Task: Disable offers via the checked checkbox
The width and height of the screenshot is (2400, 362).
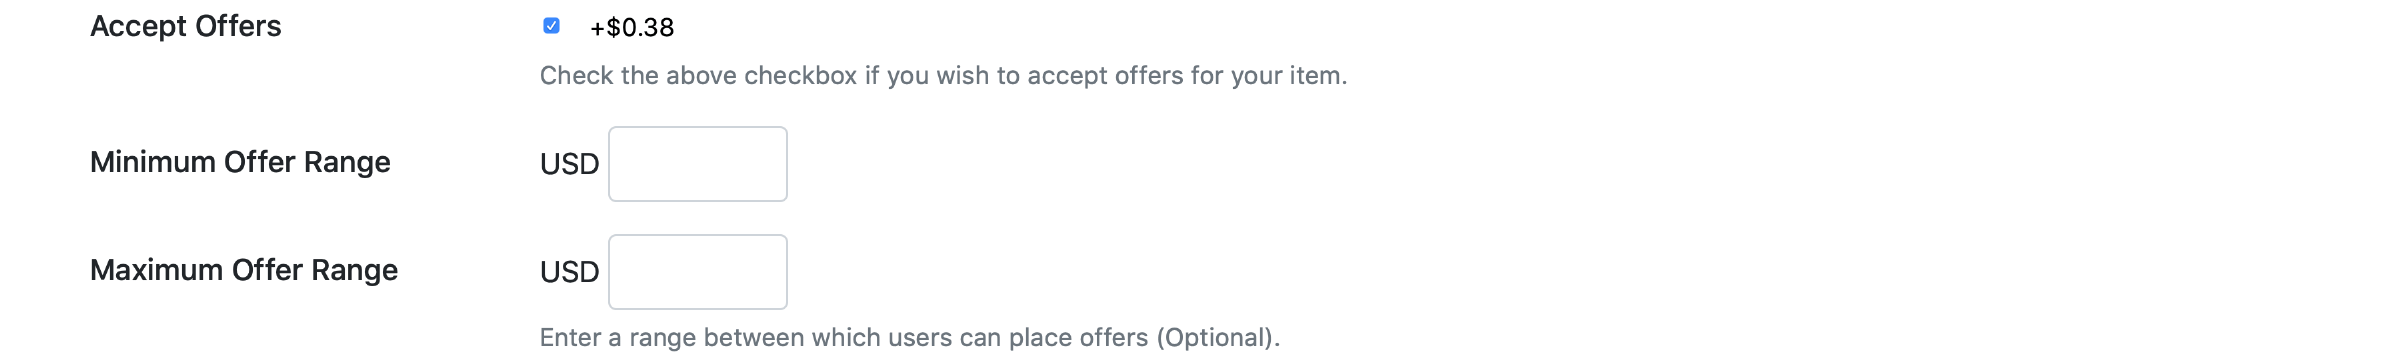Action: click(551, 26)
